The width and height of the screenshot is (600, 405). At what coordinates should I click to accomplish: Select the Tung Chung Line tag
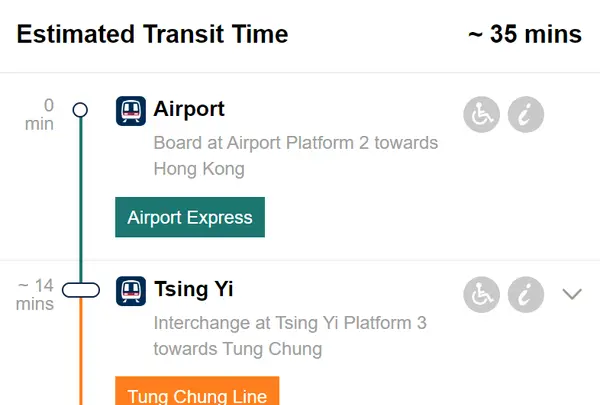point(197,396)
